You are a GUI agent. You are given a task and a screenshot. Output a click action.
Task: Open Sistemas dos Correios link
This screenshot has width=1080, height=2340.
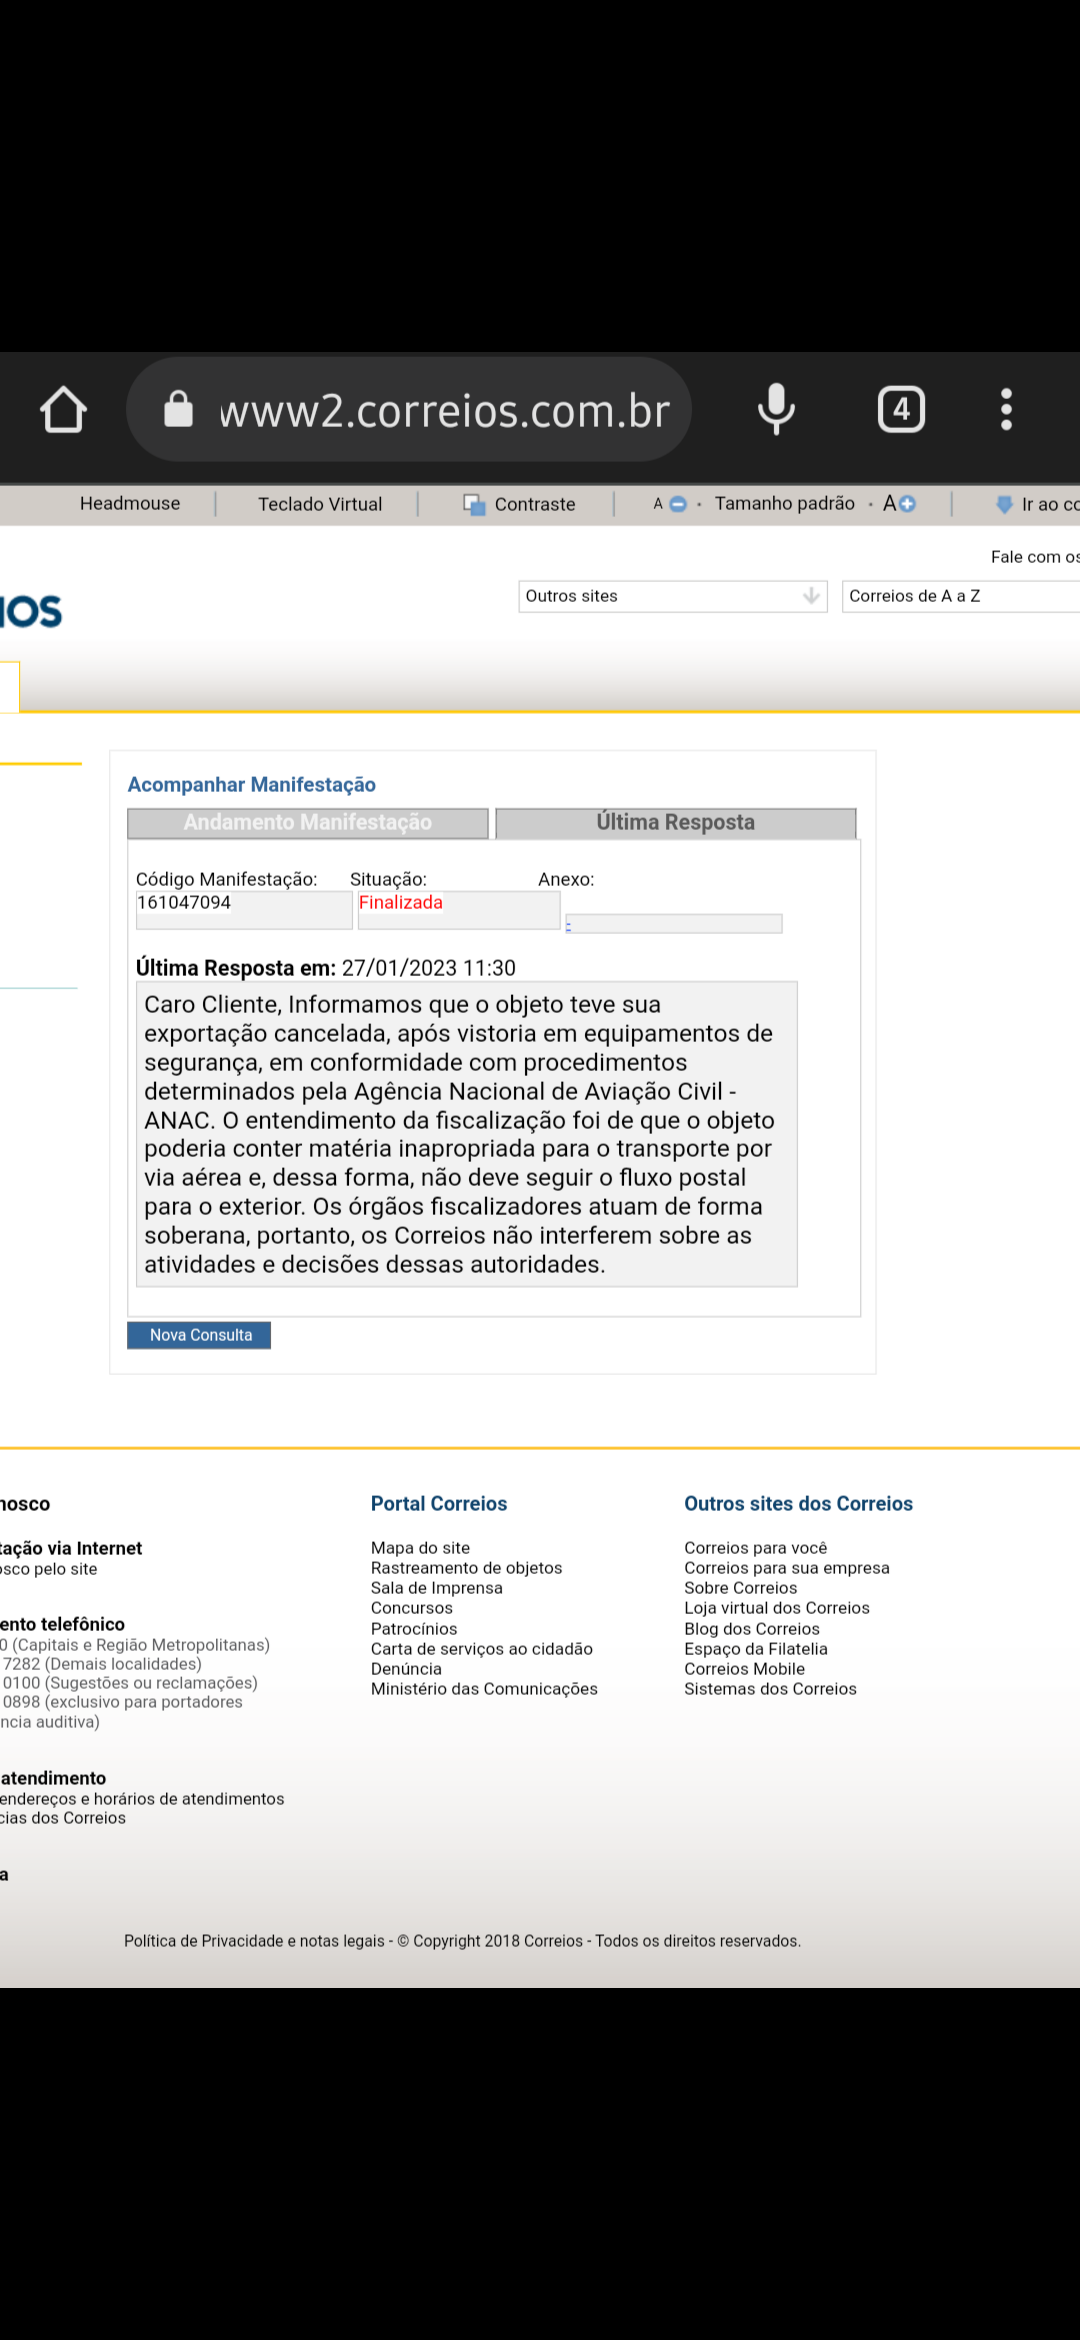[770, 1689]
